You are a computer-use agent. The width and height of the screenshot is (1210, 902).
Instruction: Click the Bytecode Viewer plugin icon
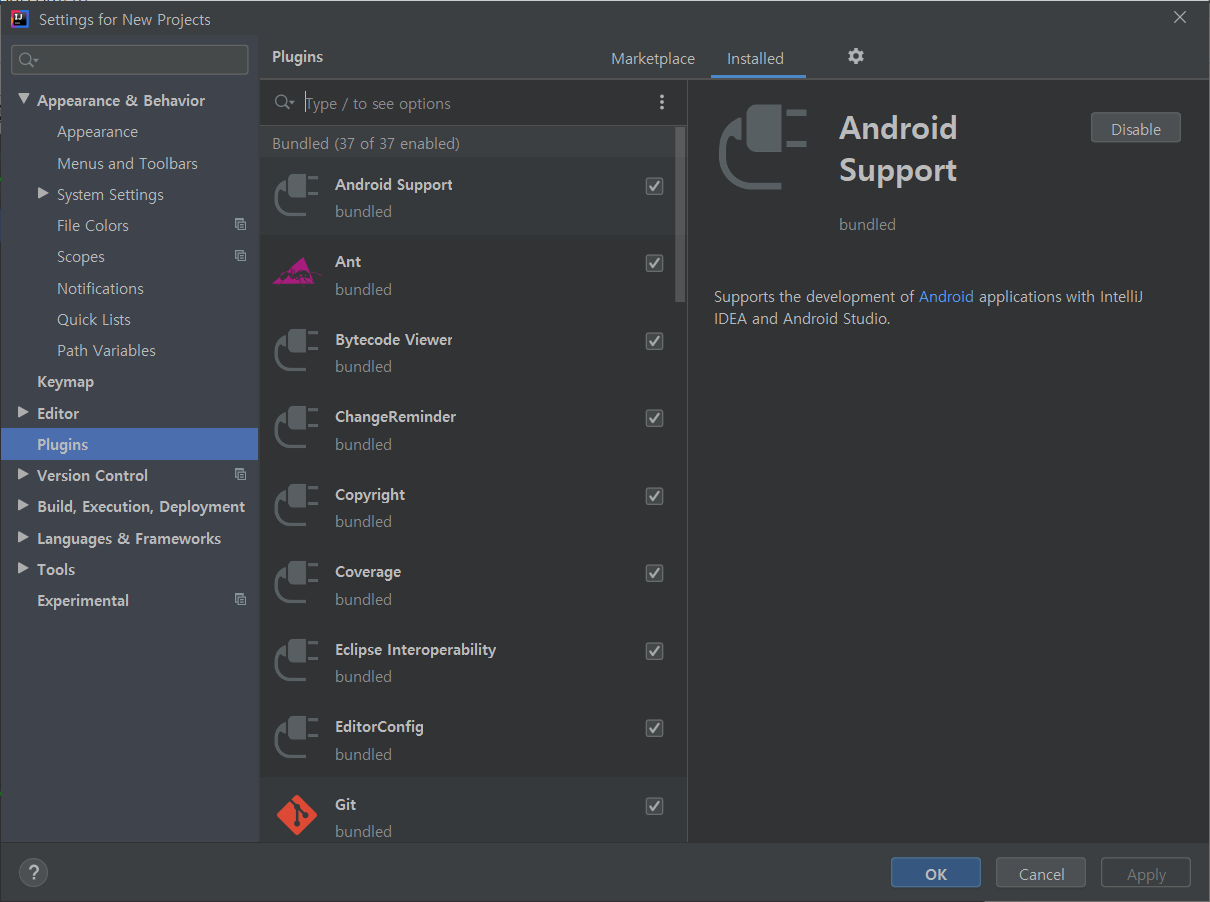296,352
